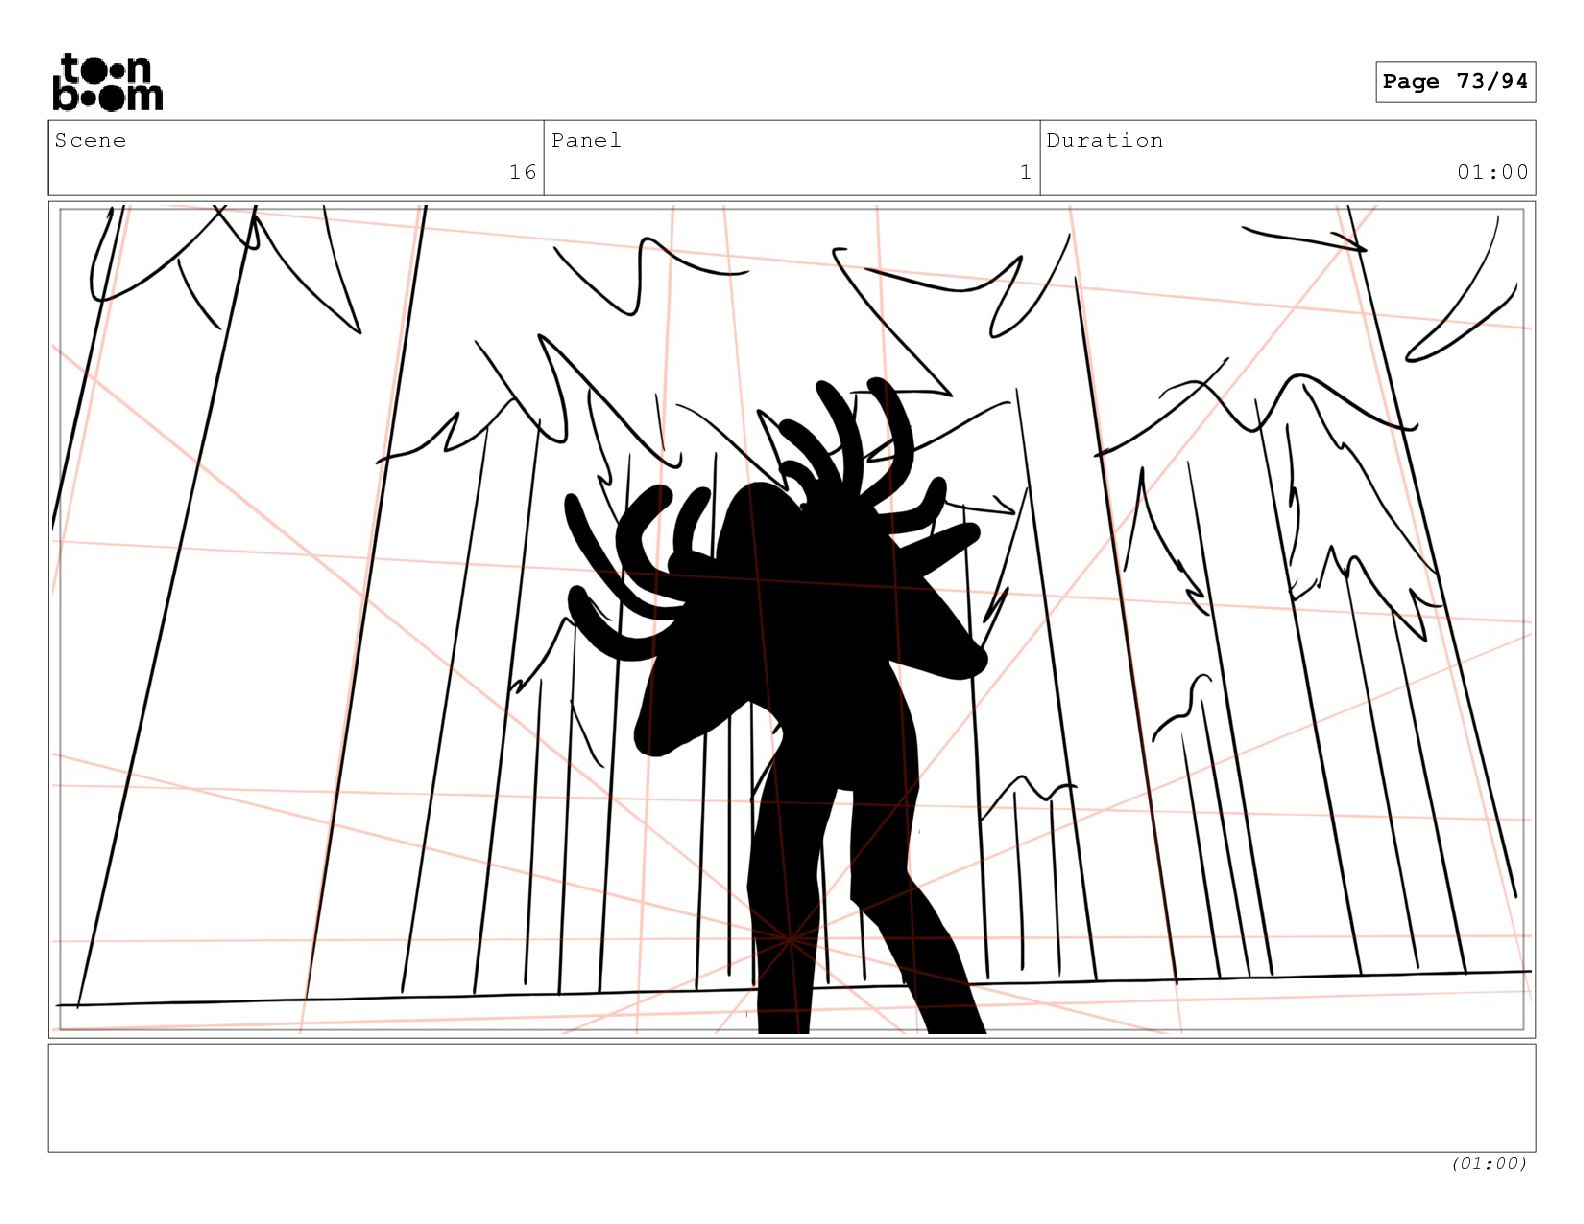Select panel number 1 value

coord(1025,172)
